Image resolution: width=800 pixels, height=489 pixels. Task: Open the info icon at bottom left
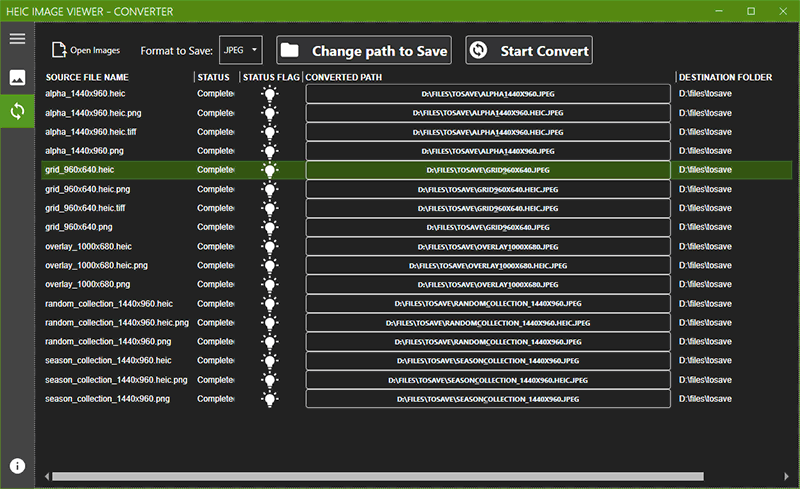tap(17, 466)
